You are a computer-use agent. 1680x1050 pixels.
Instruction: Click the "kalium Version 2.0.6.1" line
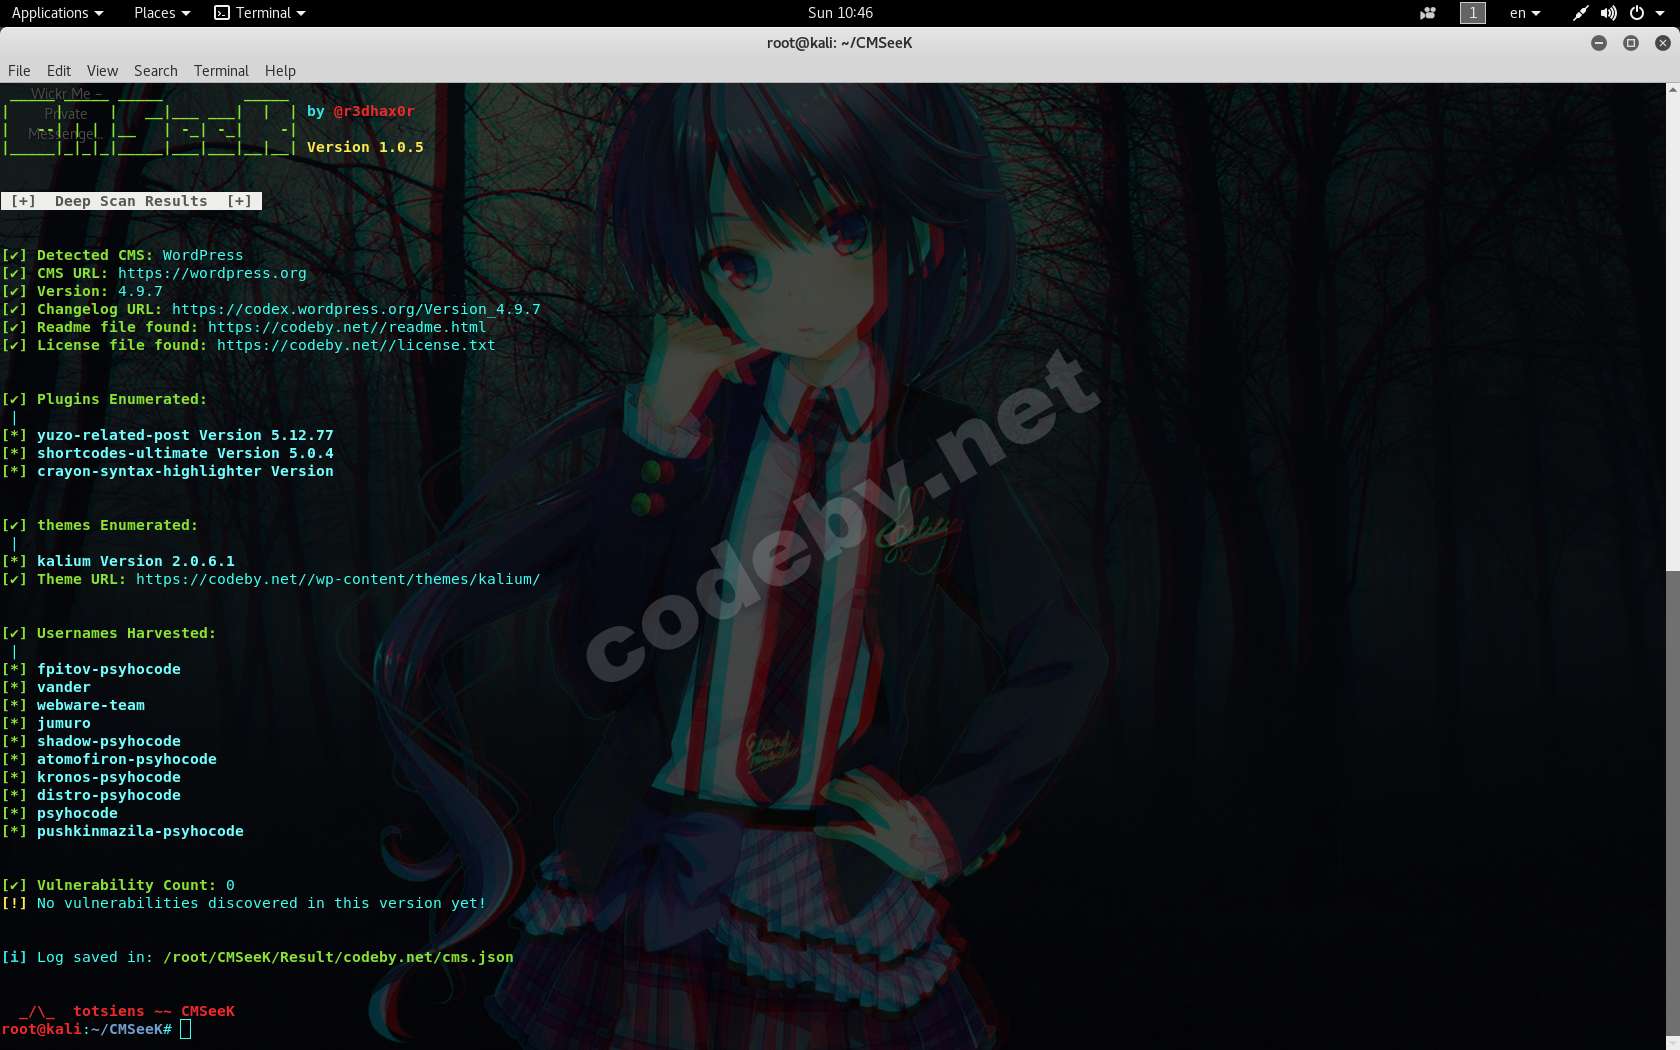tap(118, 561)
